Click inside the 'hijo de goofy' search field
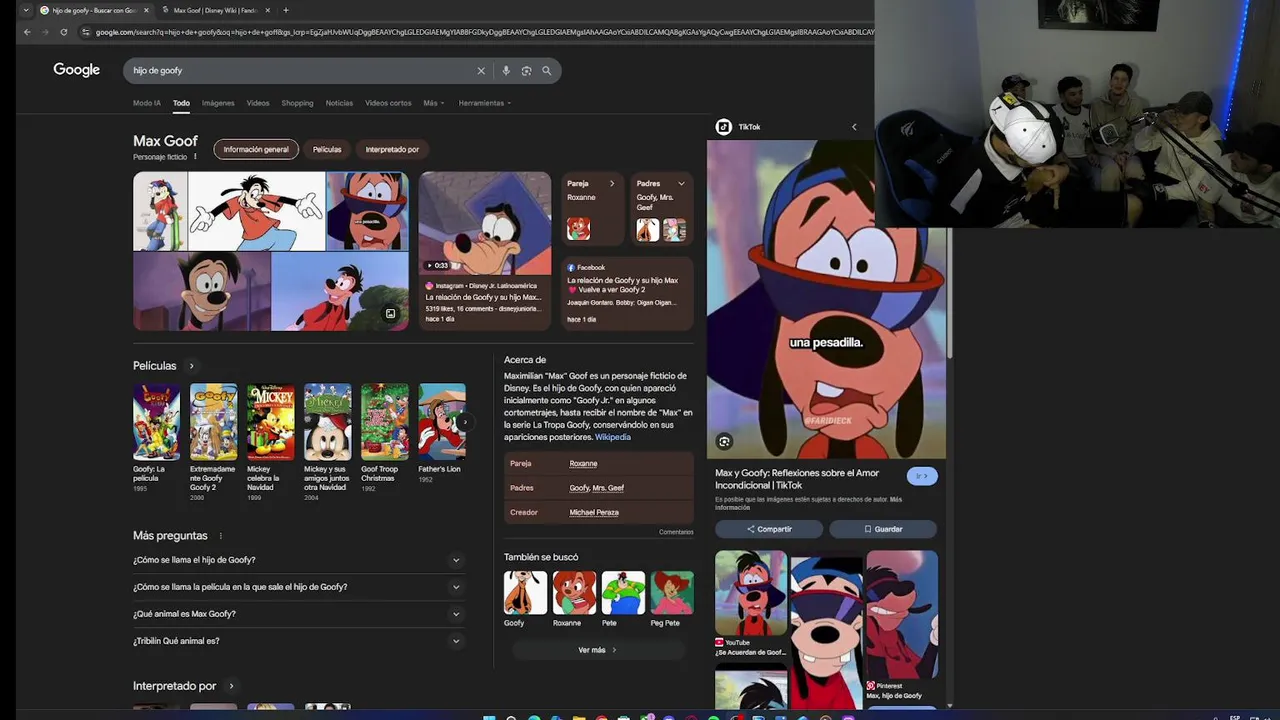Screen dimensions: 1280x720 pyautogui.click(x=300, y=71)
